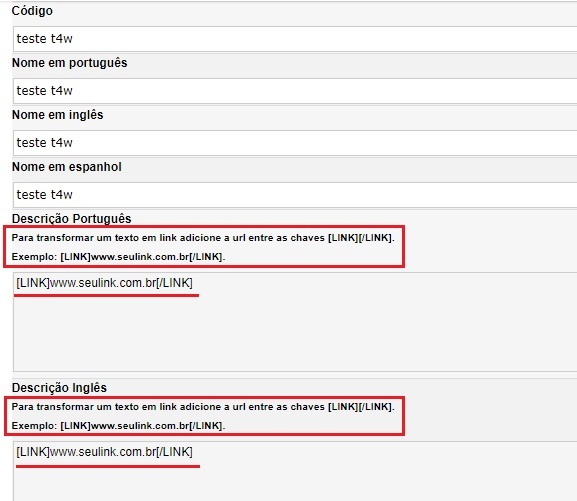Click the Exemplo line under Descrição Português
This screenshot has width=577, height=501.
(x=118, y=257)
